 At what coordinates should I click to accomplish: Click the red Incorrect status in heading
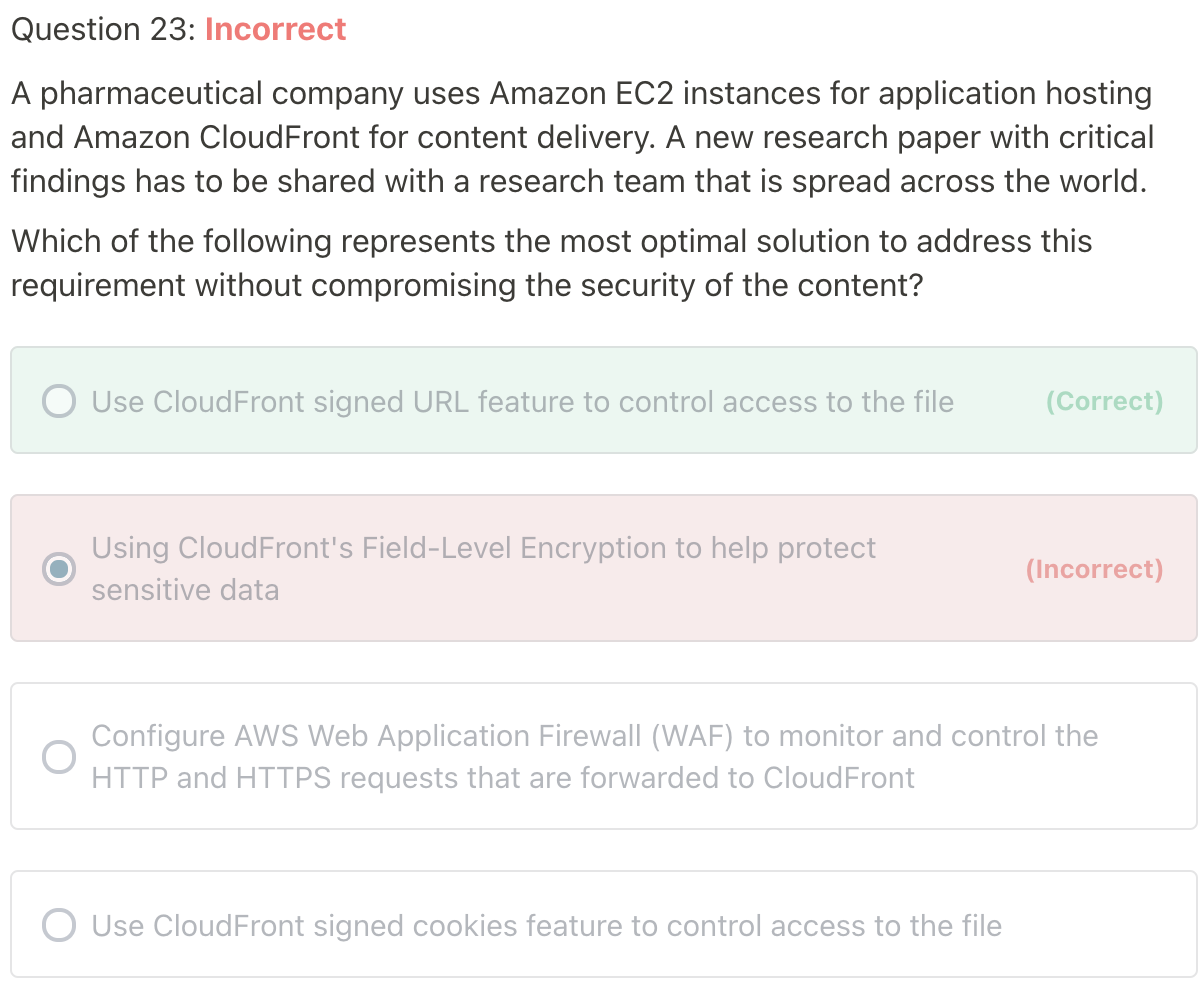pyautogui.click(x=276, y=30)
